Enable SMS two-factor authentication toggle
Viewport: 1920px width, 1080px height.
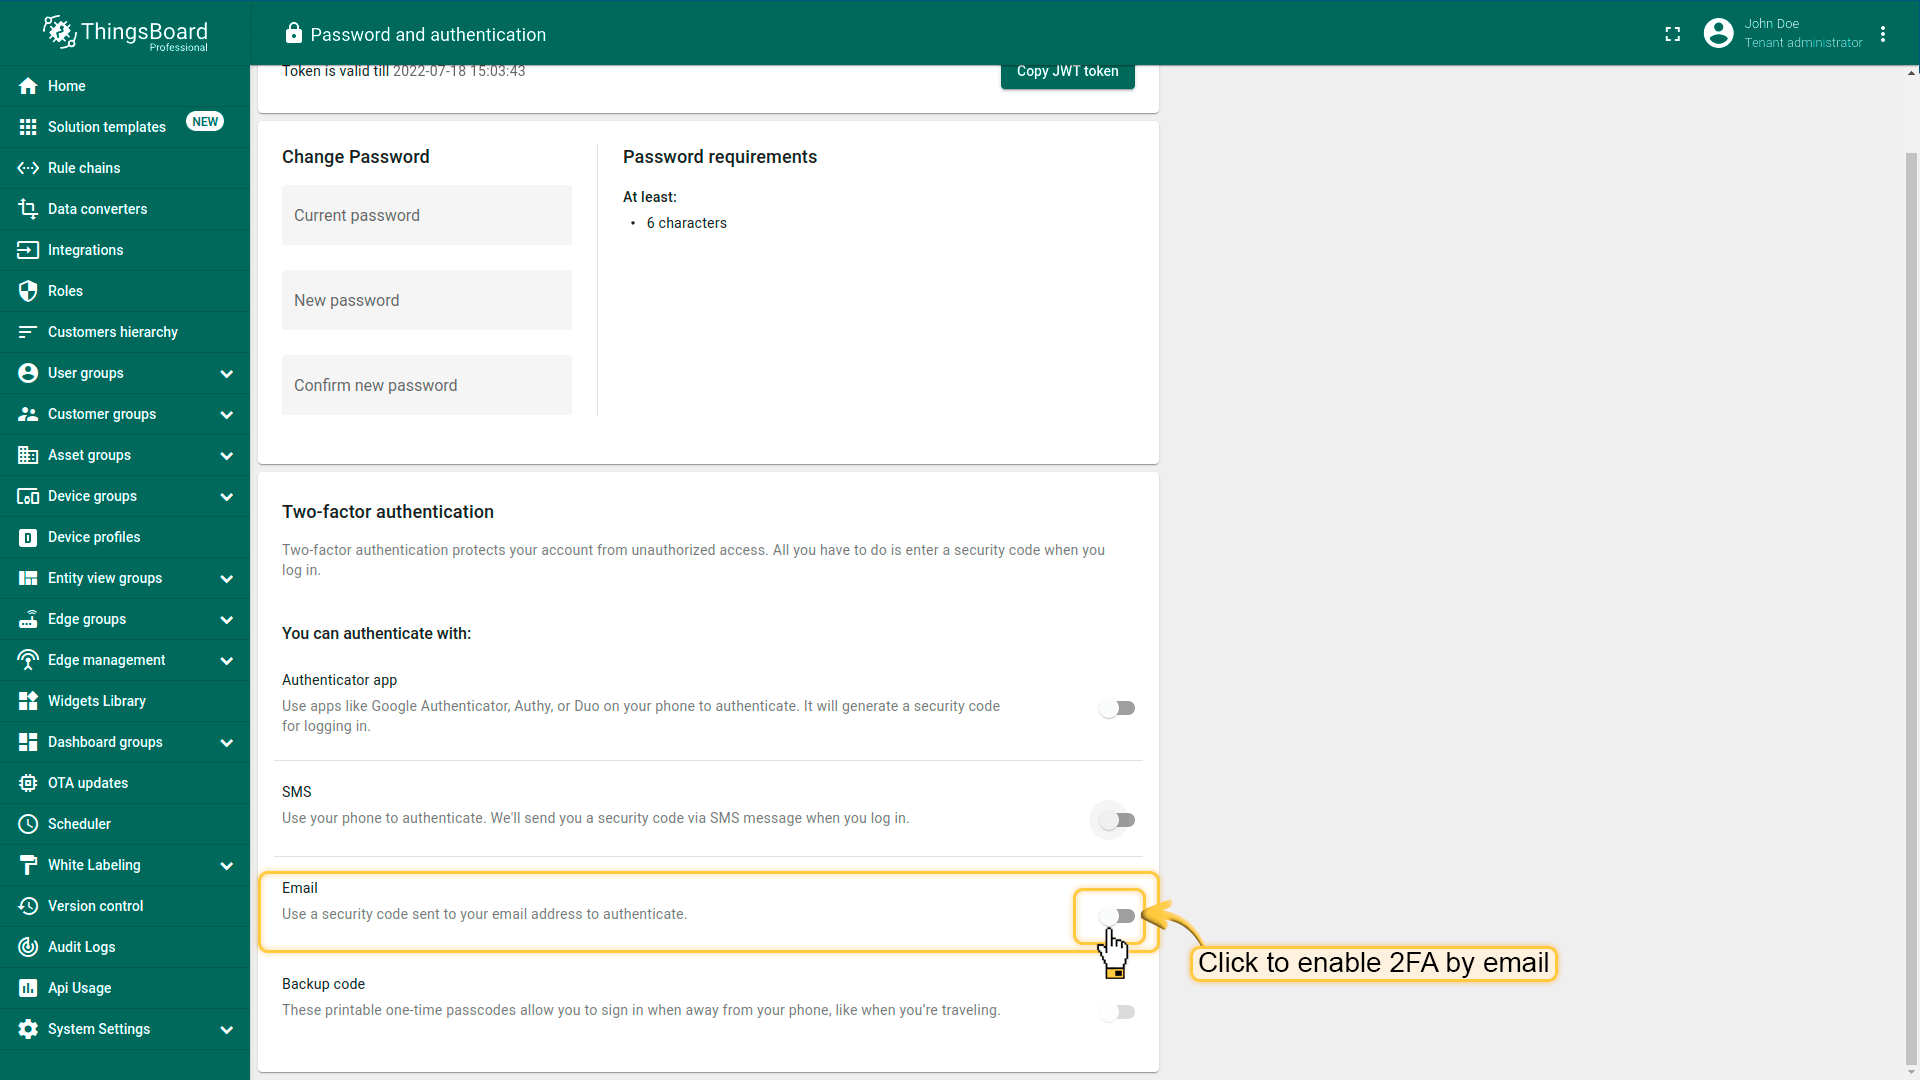(x=1117, y=820)
